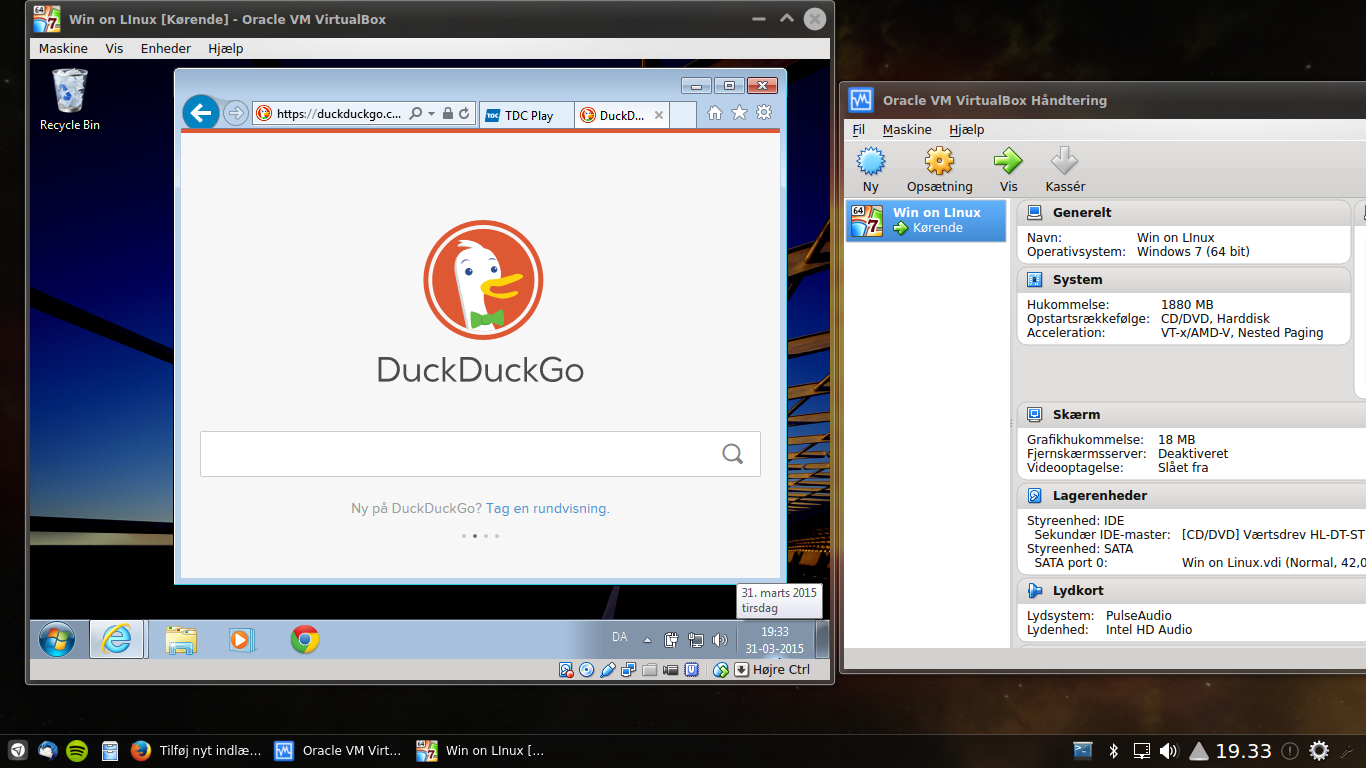
Task: Open Windows Explorer folder on guest taskbar
Action: (x=181, y=640)
